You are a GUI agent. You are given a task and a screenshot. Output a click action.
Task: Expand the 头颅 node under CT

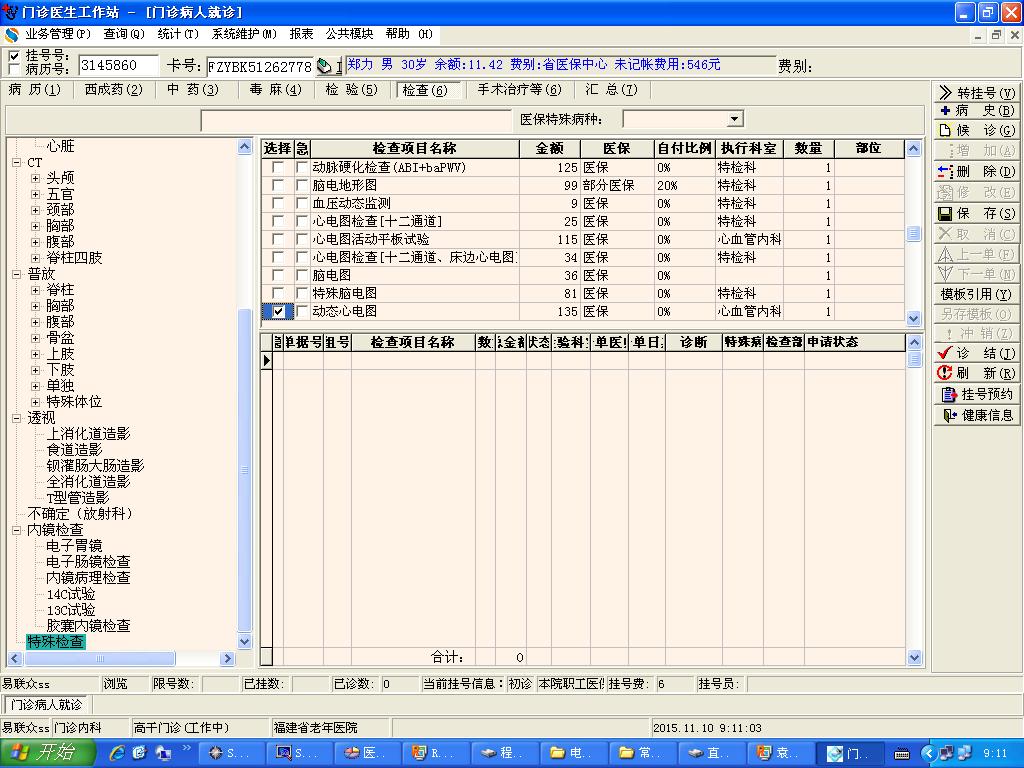click(x=36, y=178)
